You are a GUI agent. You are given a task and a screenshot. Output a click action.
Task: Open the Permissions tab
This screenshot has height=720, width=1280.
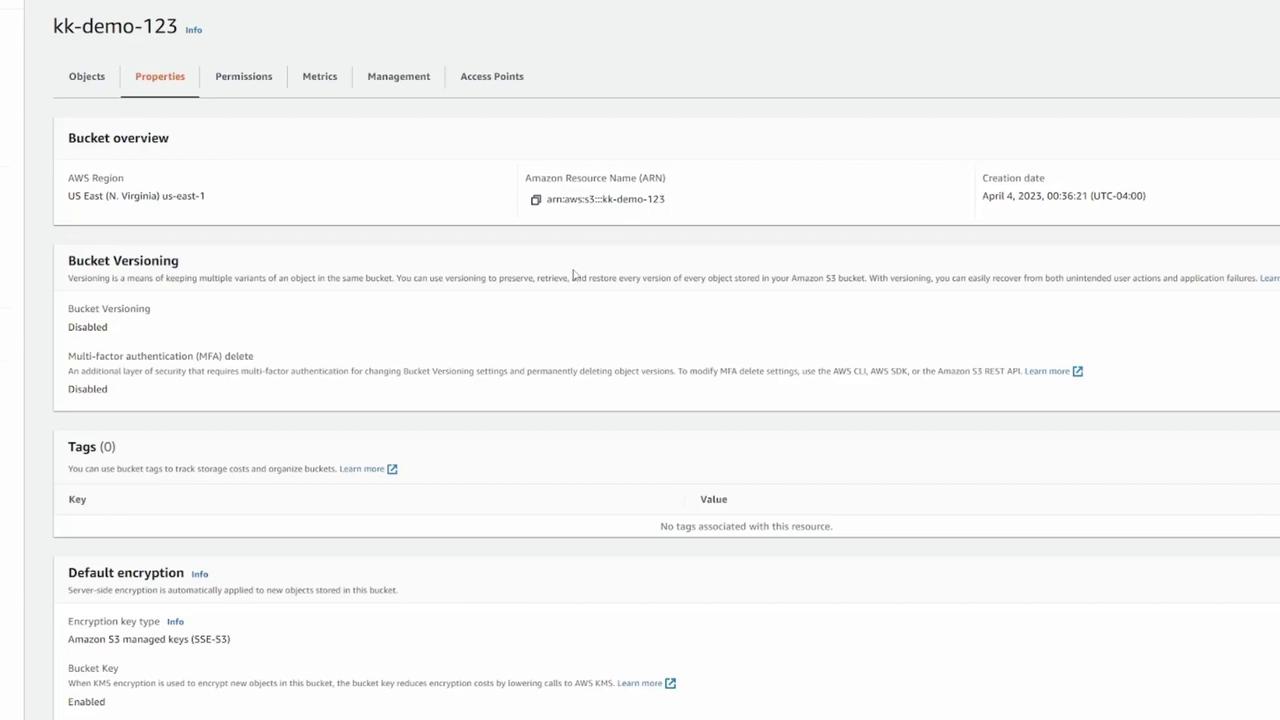(x=243, y=76)
